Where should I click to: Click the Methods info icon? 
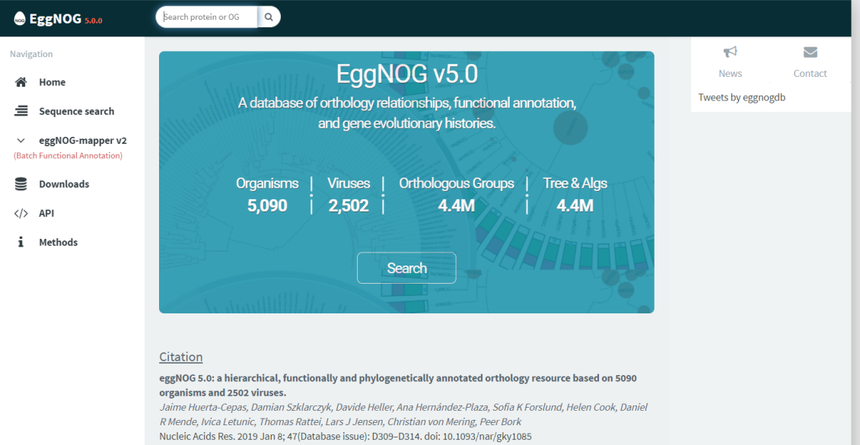pyautogui.click(x=21, y=243)
